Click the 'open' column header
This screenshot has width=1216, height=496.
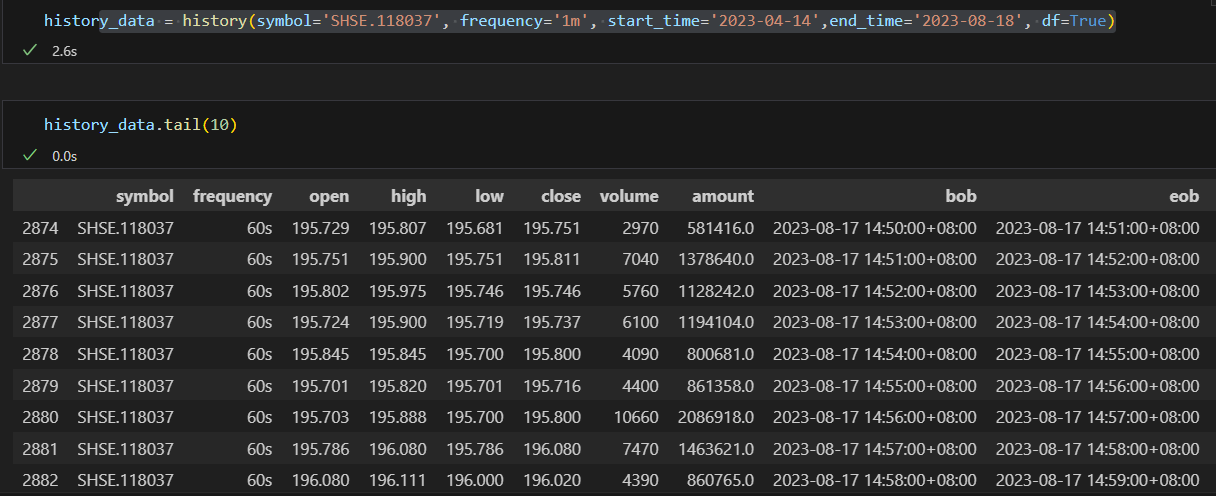click(329, 196)
